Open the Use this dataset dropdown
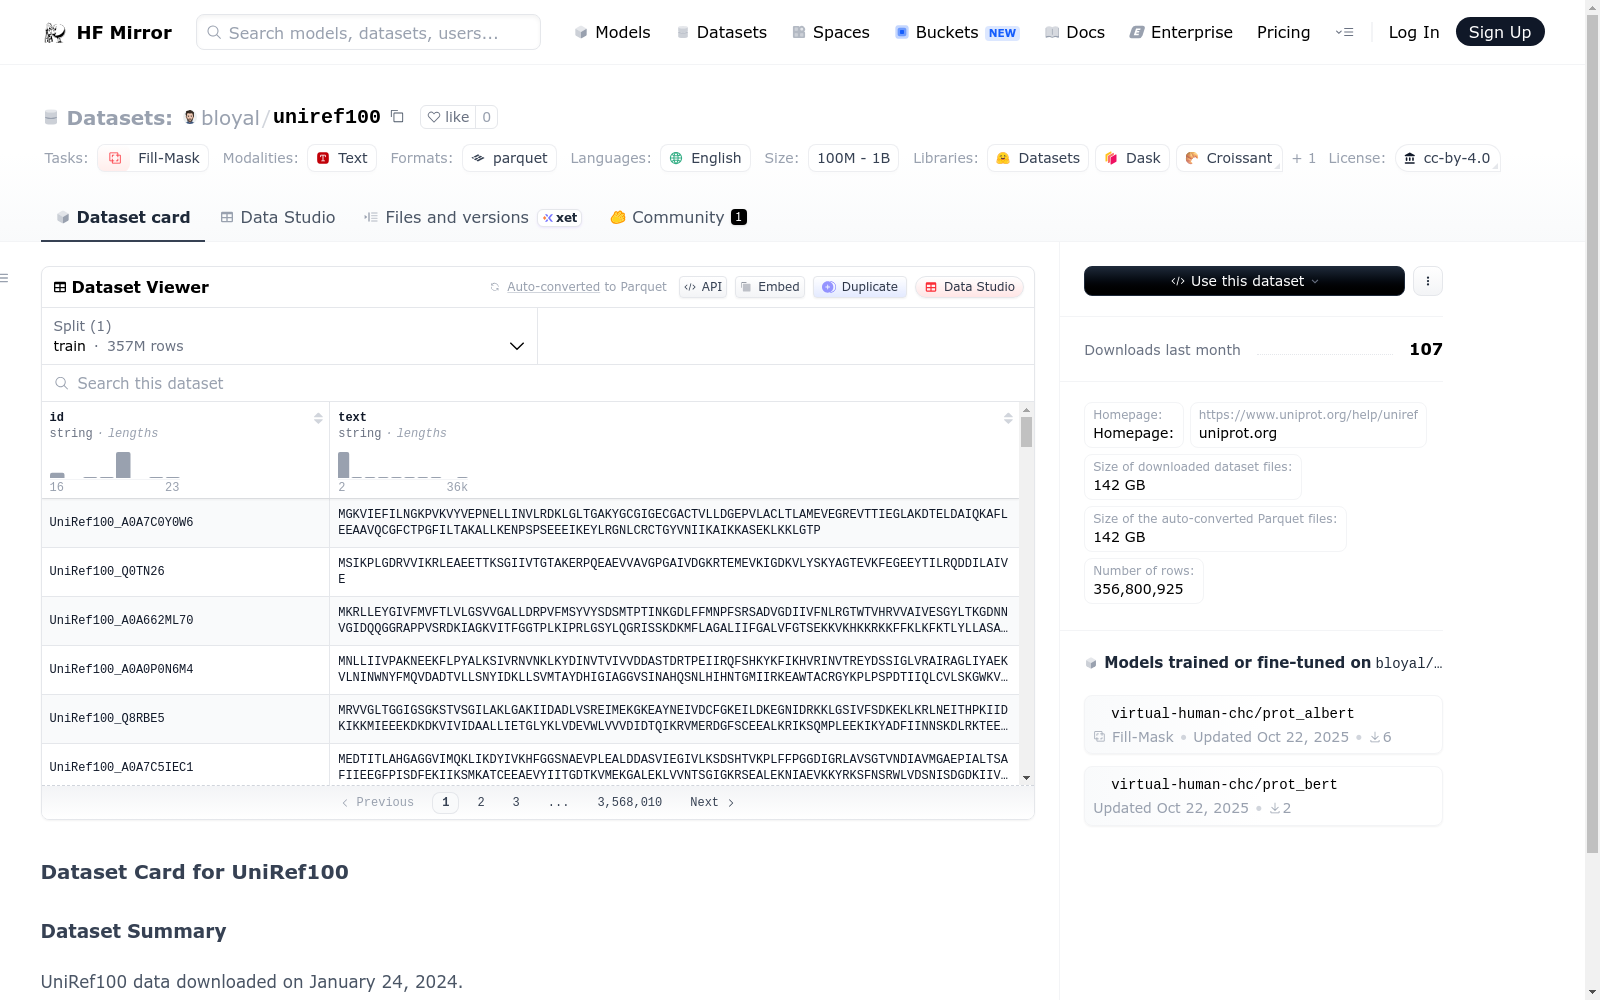The height and width of the screenshot is (1000, 1600). coord(1244,281)
